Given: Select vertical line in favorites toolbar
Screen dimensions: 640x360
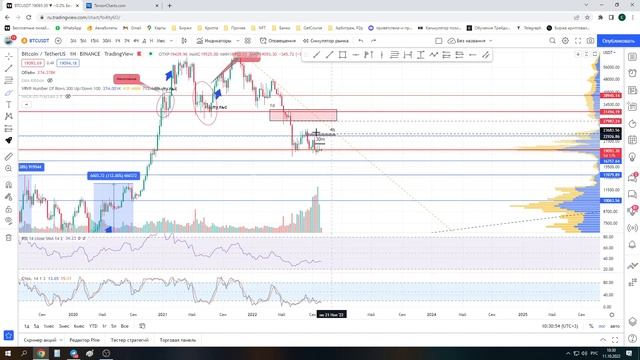Looking at the screenshot, I should coord(382,55).
